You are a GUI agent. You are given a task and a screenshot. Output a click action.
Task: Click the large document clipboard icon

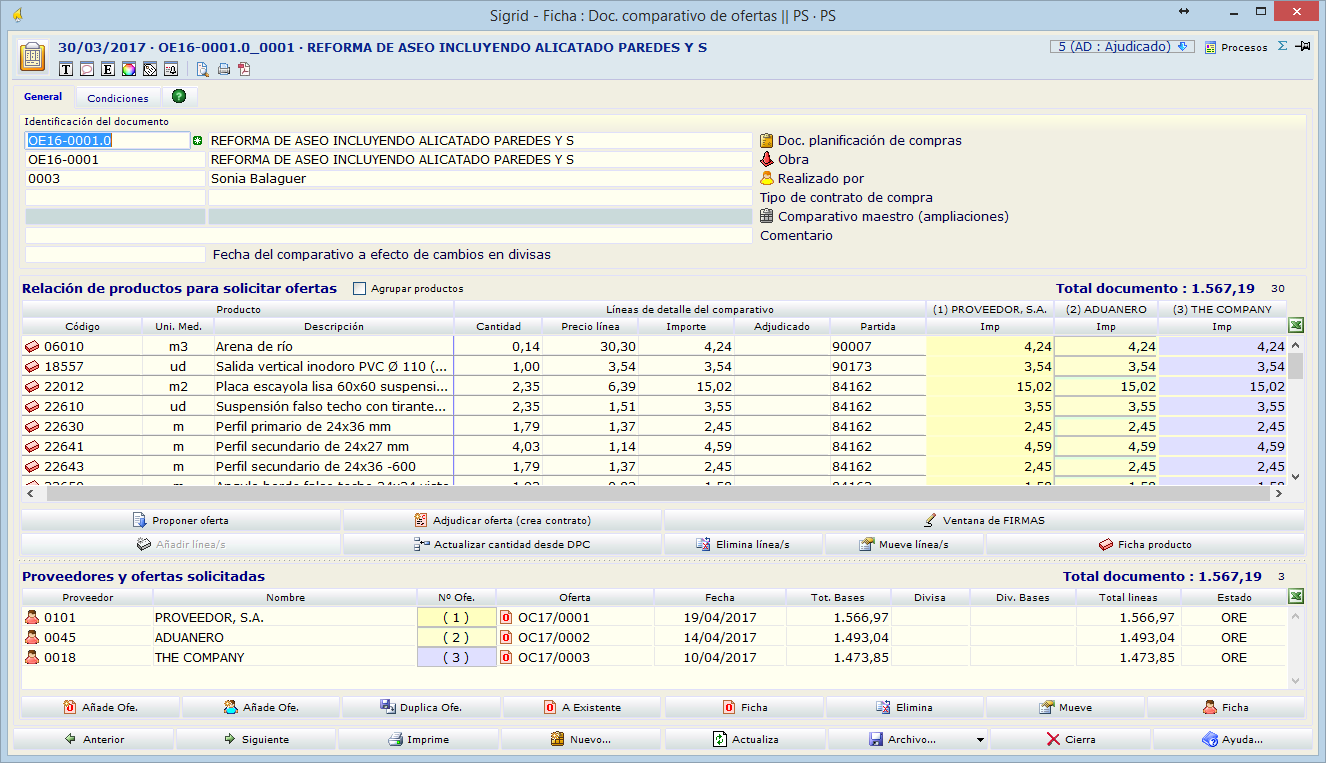[33, 56]
